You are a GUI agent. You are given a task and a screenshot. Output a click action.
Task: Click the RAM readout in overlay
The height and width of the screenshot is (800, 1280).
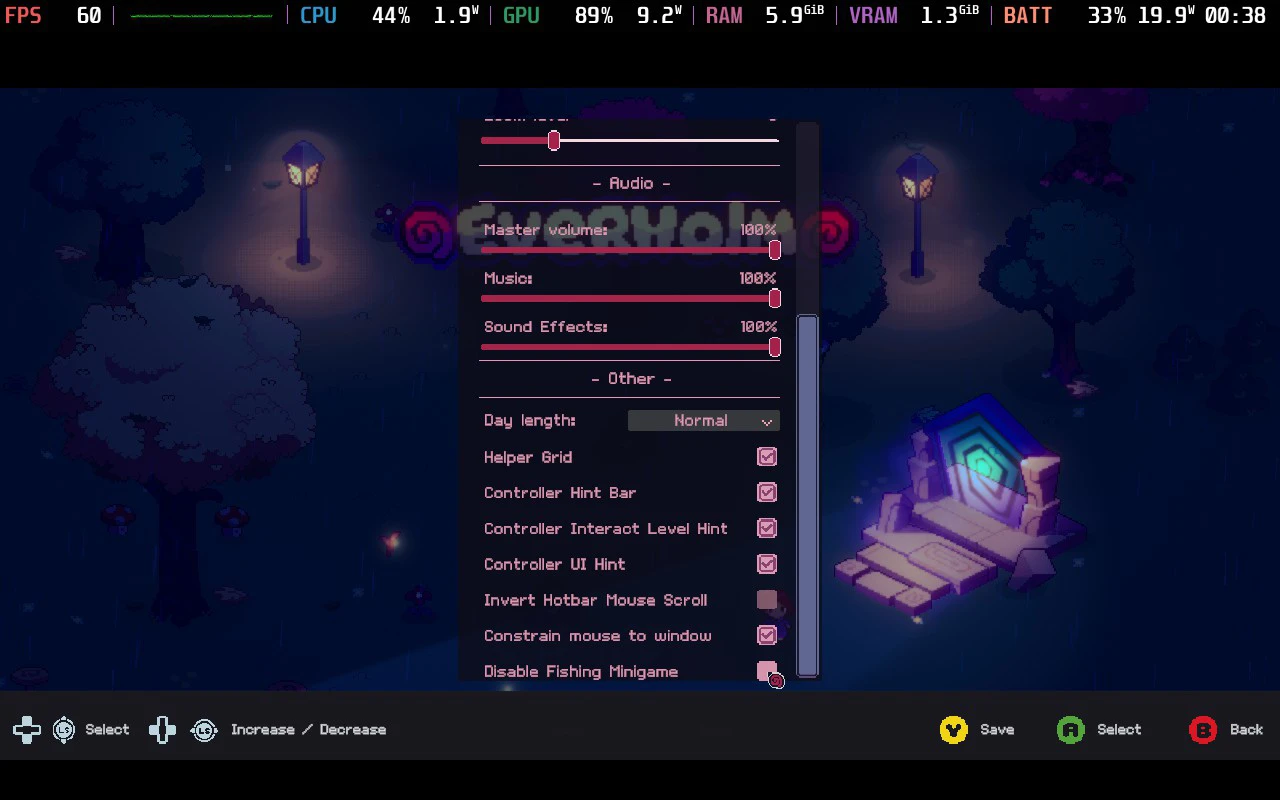[765, 16]
